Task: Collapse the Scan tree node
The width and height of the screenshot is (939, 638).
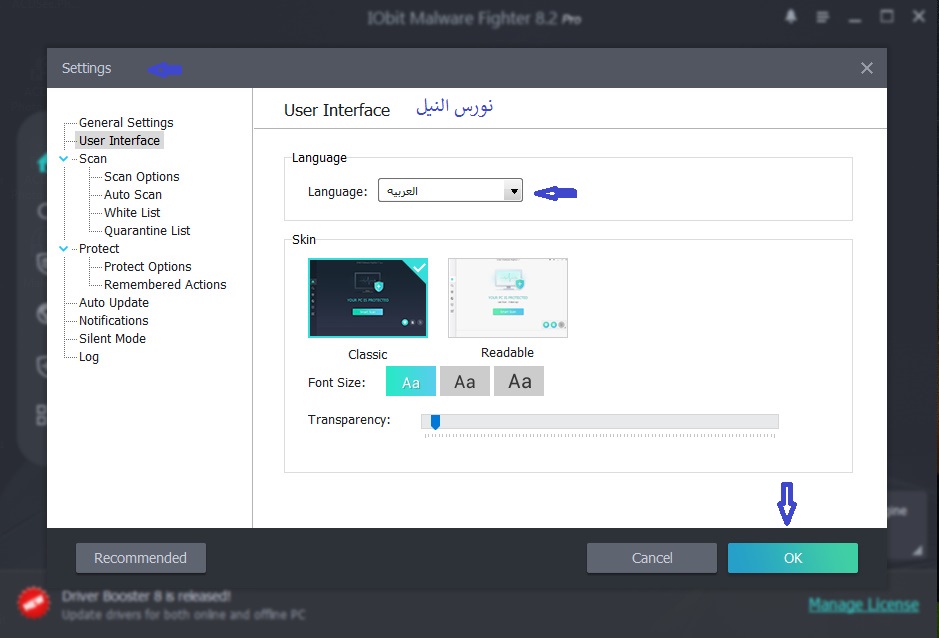Action: tap(64, 159)
